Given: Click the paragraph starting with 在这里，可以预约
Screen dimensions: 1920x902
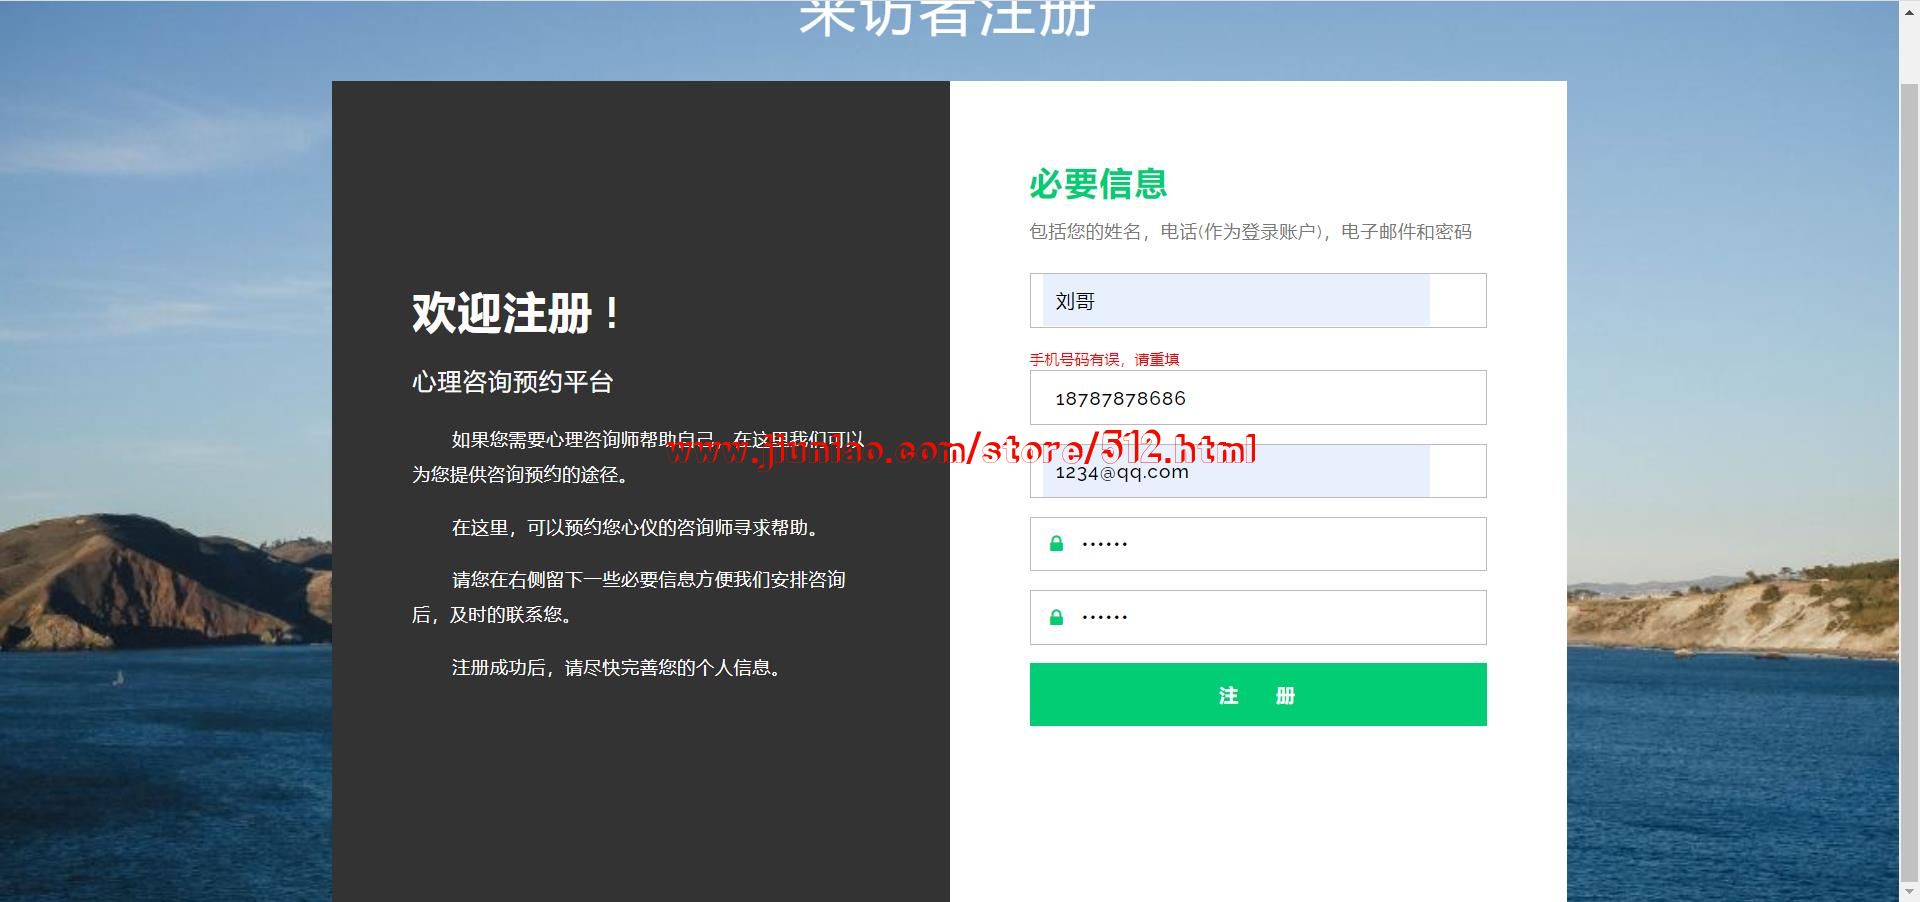Looking at the screenshot, I should coord(636,528).
